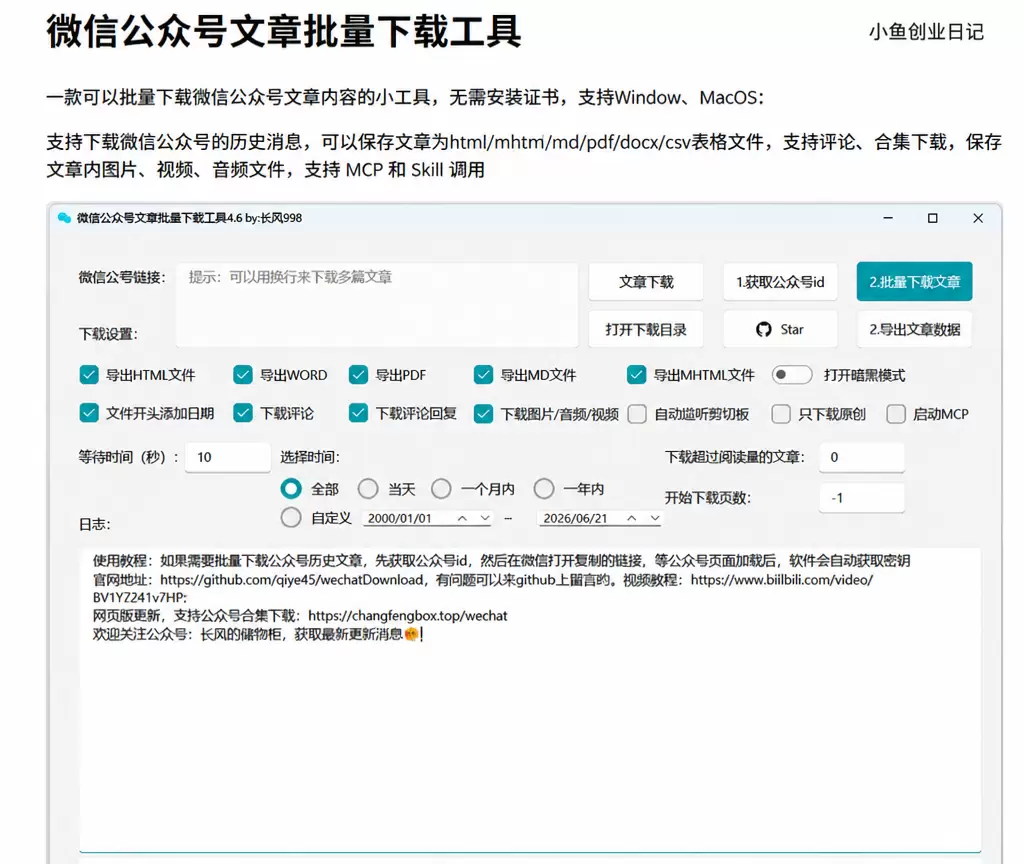1024x864 pixels.
Task: Click up arrow of end date 2026/06/21
Action: pyautogui.click(x=632, y=518)
